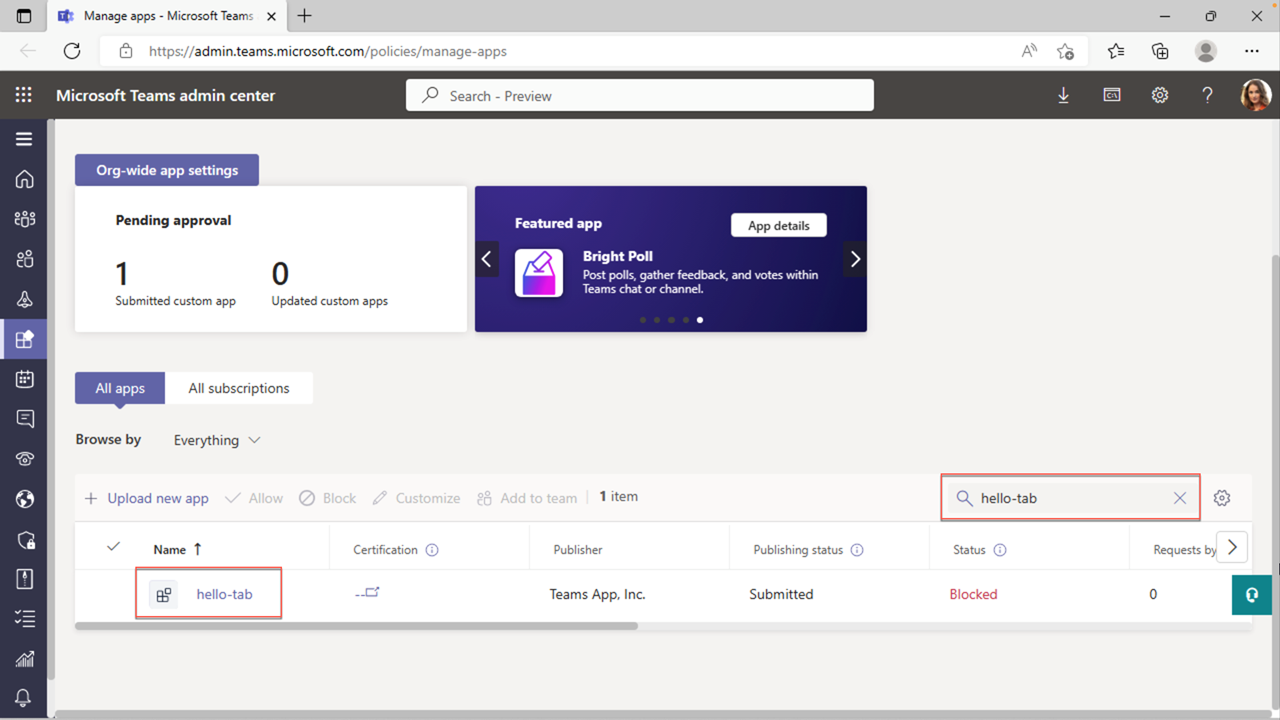The width and height of the screenshot is (1280, 720).
Task: Click the Customize toolbar button
Action: coord(416,498)
